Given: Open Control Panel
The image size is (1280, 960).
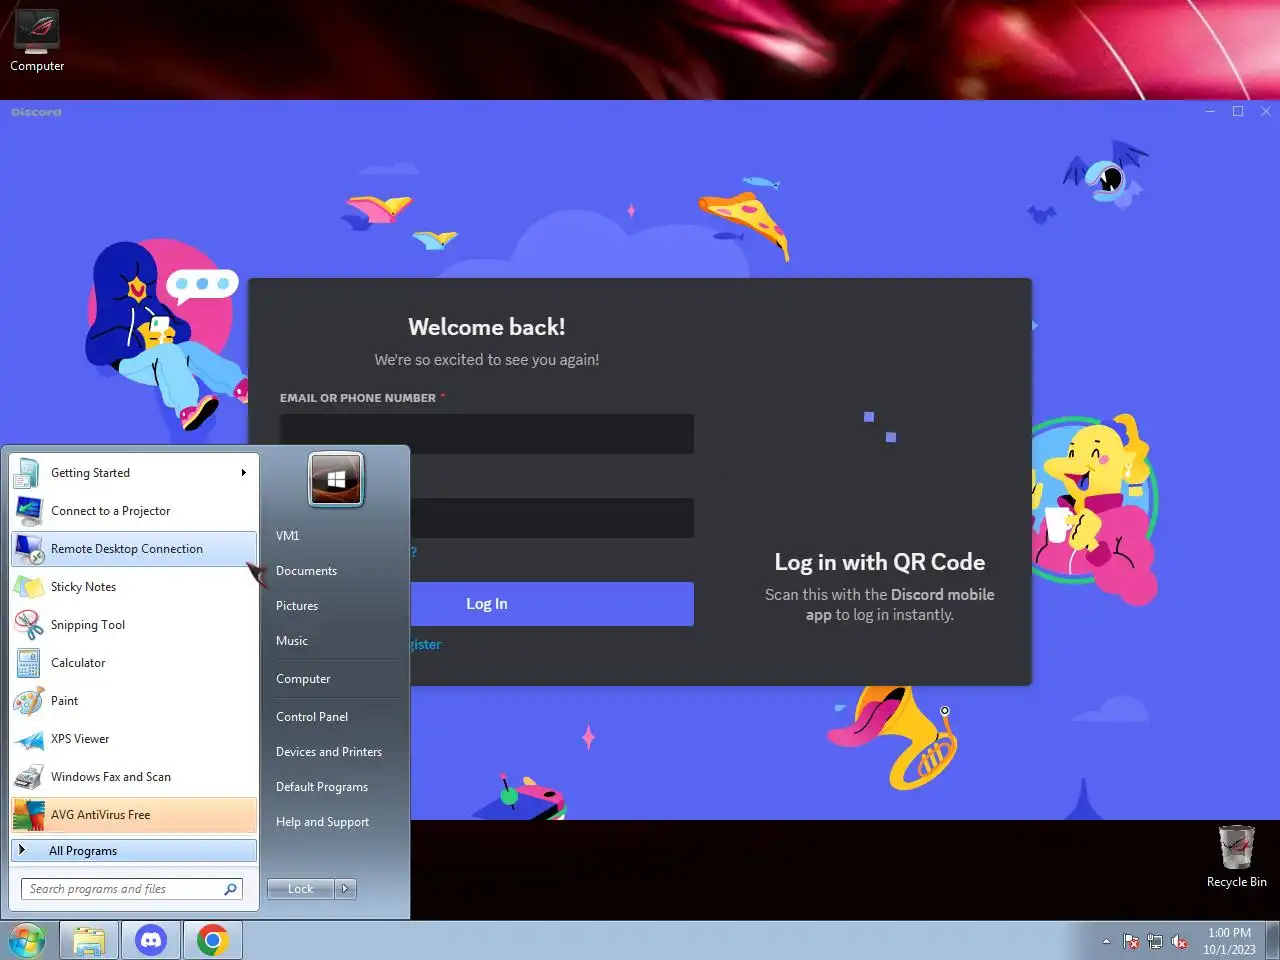Looking at the screenshot, I should [312, 717].
